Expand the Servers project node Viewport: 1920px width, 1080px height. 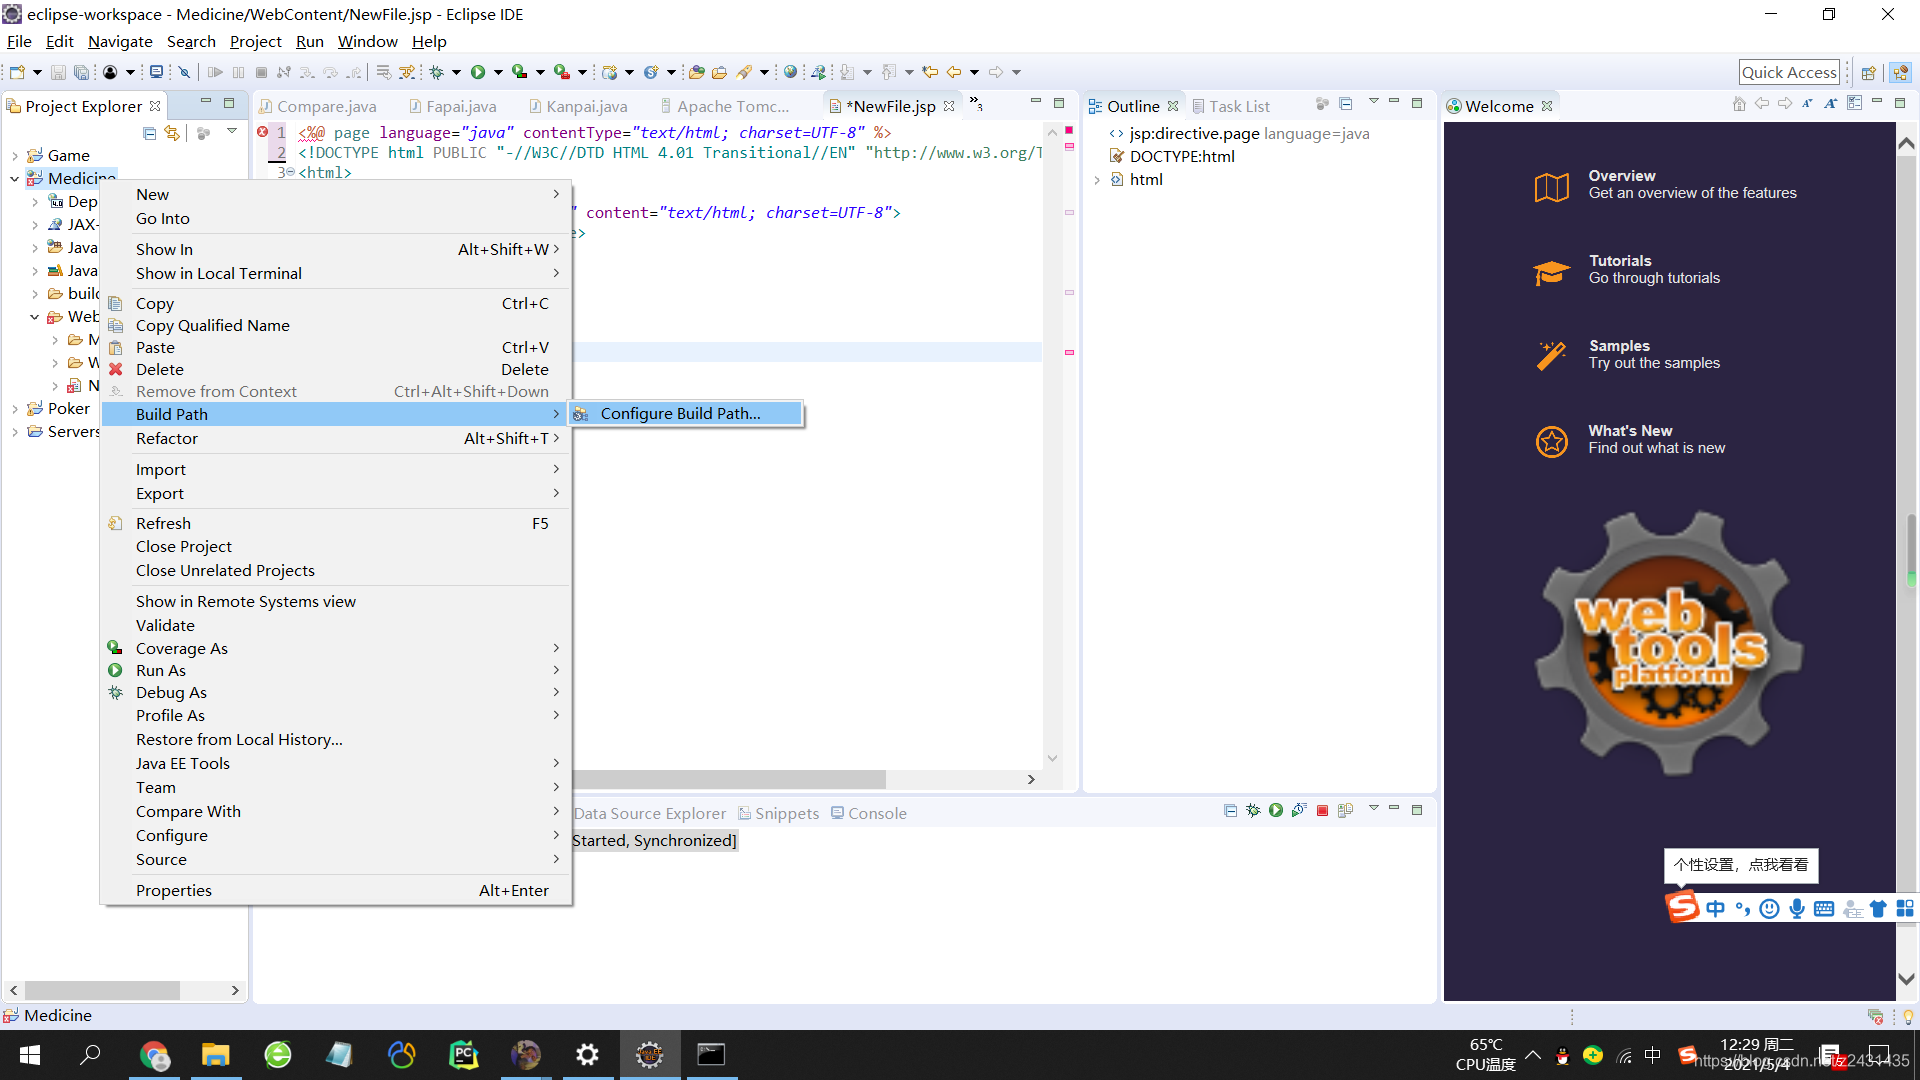tap(15, 432)
